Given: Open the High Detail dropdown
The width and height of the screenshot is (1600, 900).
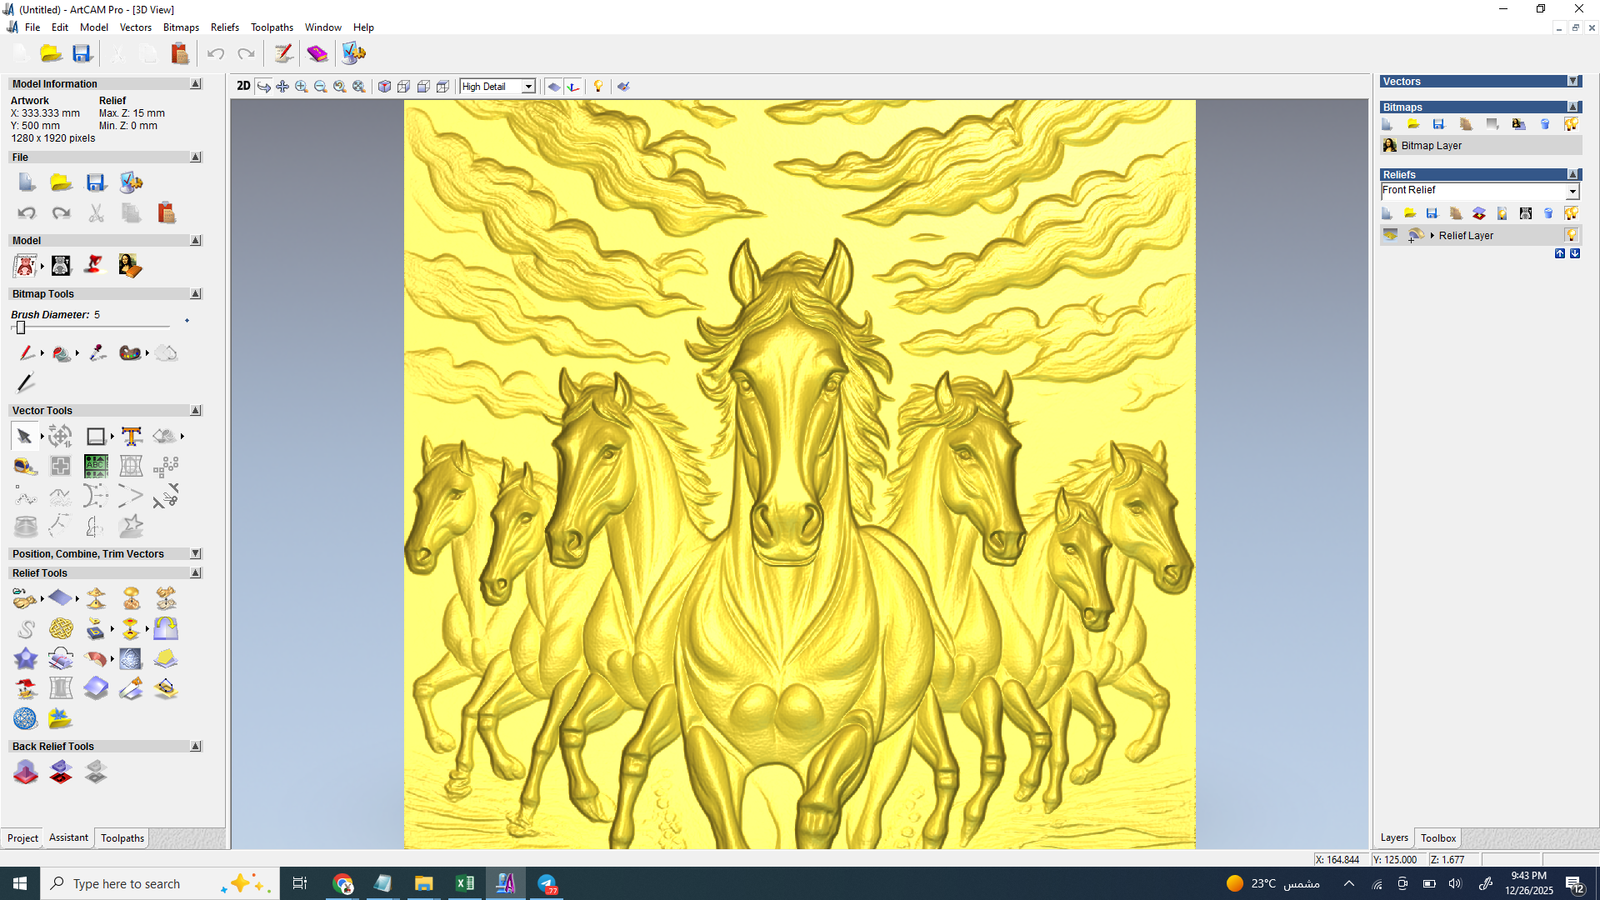Looking at the screenshot, I should pos(528,87).
